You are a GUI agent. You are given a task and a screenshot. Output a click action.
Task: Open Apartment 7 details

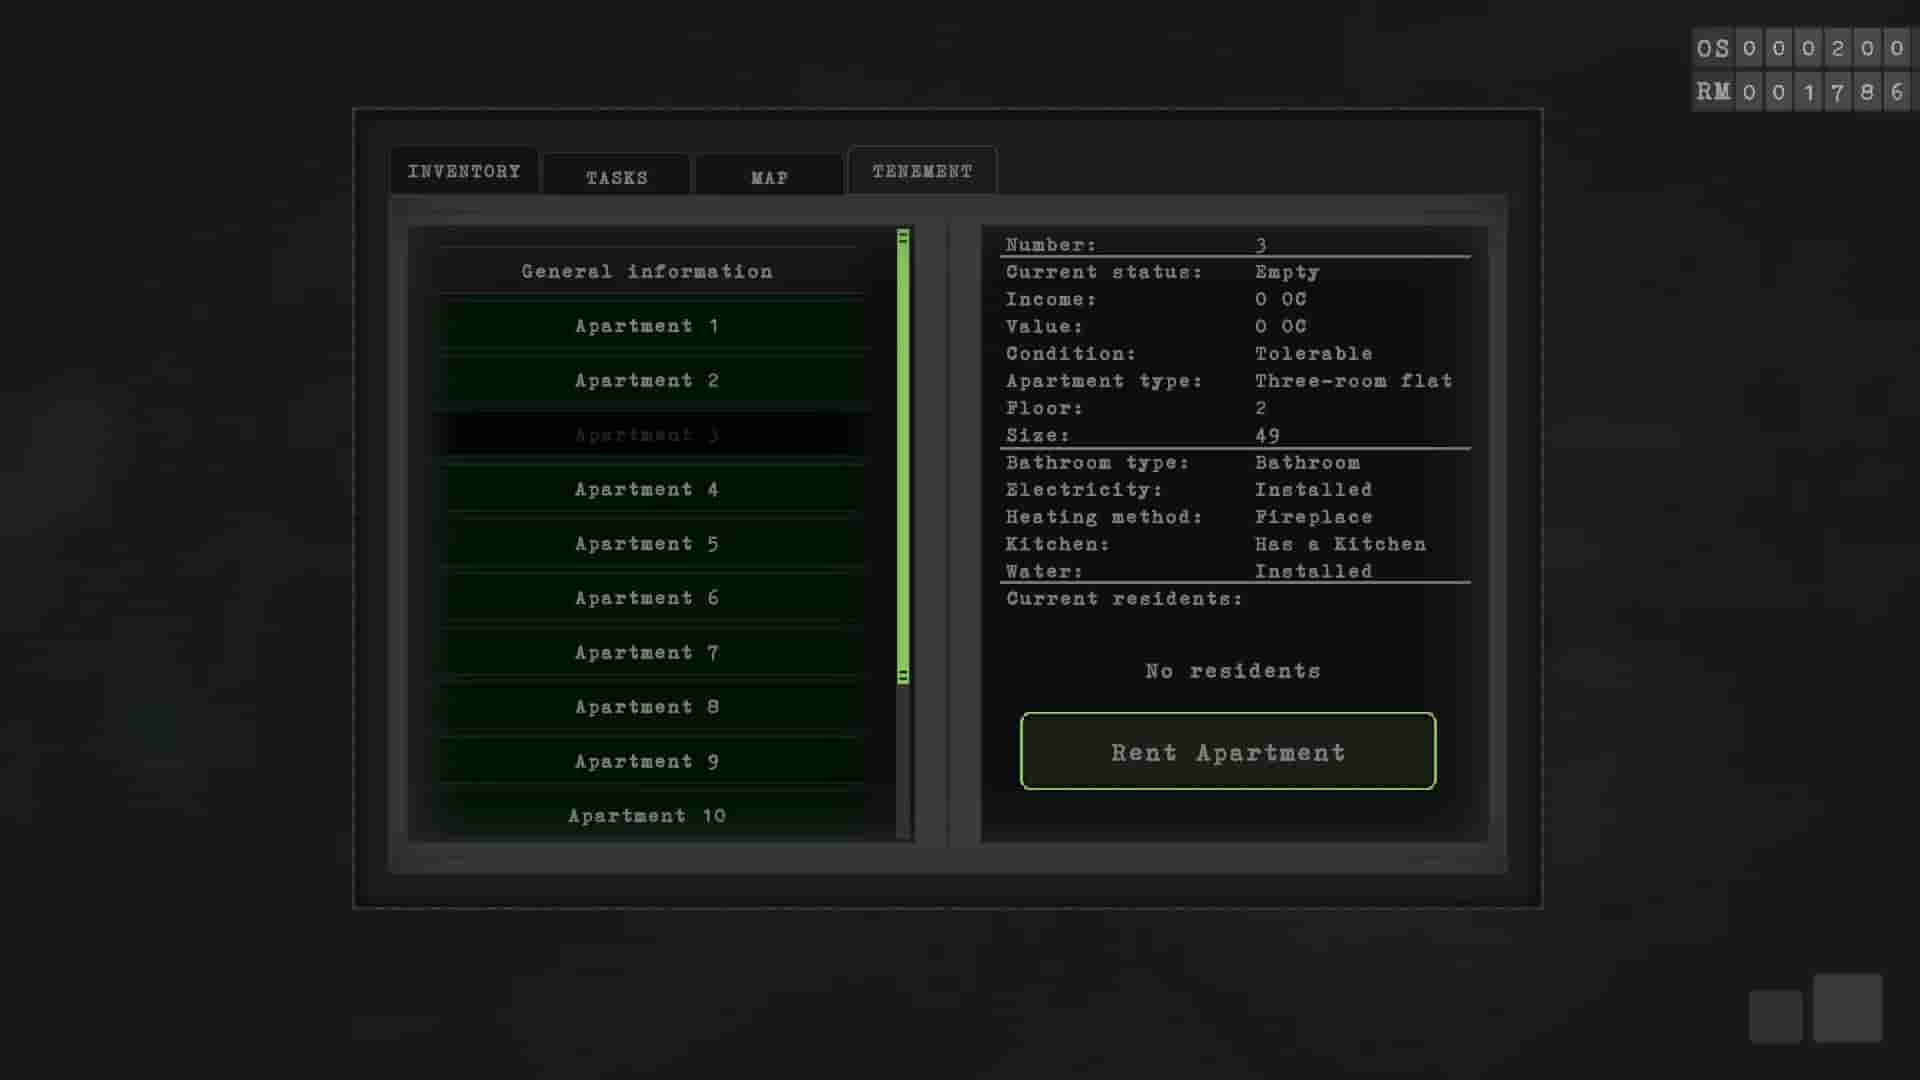pyautogui.click(x=647, y=653)
